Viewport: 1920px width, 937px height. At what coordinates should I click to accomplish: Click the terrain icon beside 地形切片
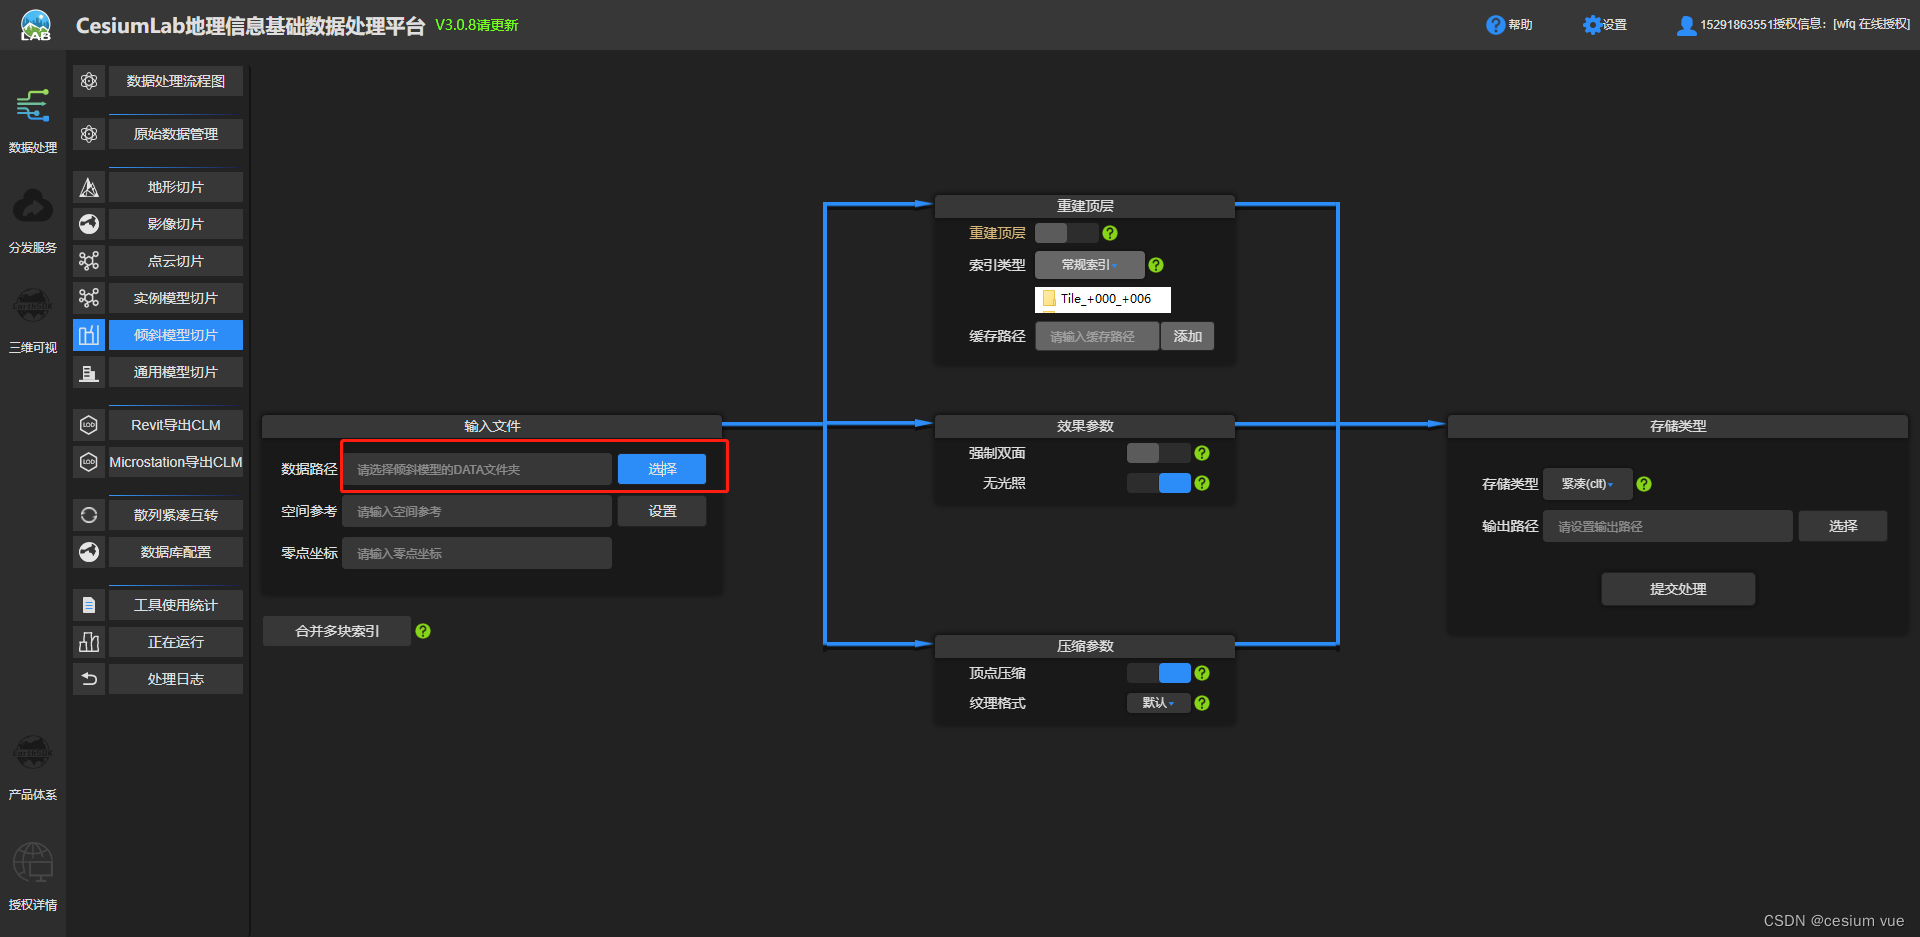tap(89, 187)
